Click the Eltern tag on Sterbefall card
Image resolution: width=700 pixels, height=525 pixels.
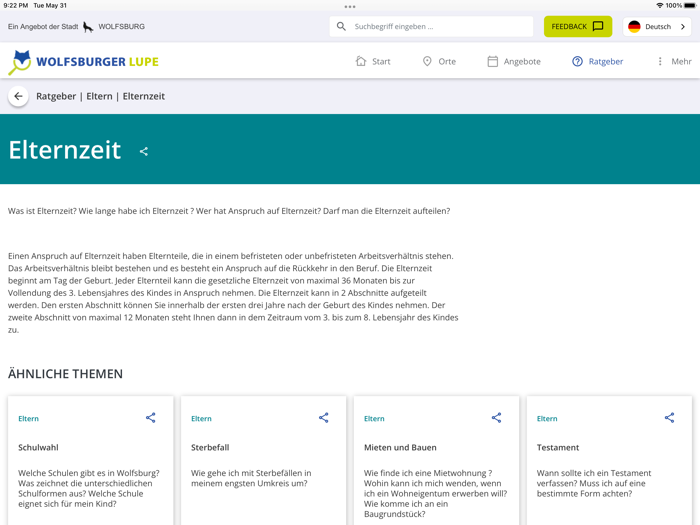201,419
